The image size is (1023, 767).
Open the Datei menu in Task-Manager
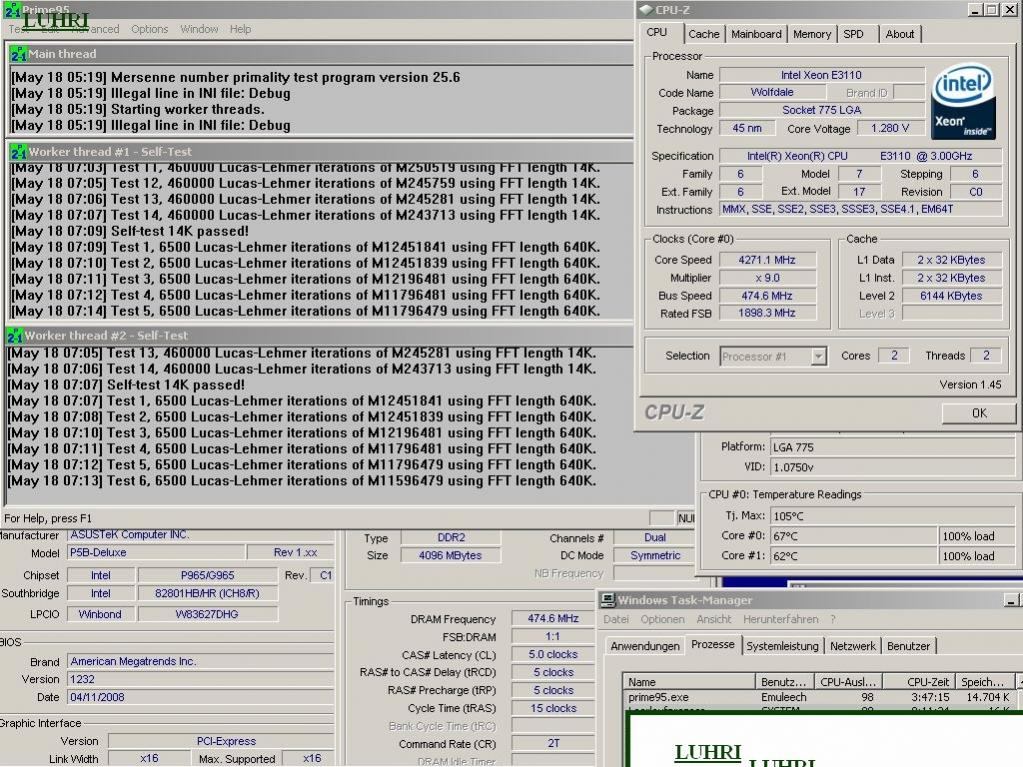[616, 619]
